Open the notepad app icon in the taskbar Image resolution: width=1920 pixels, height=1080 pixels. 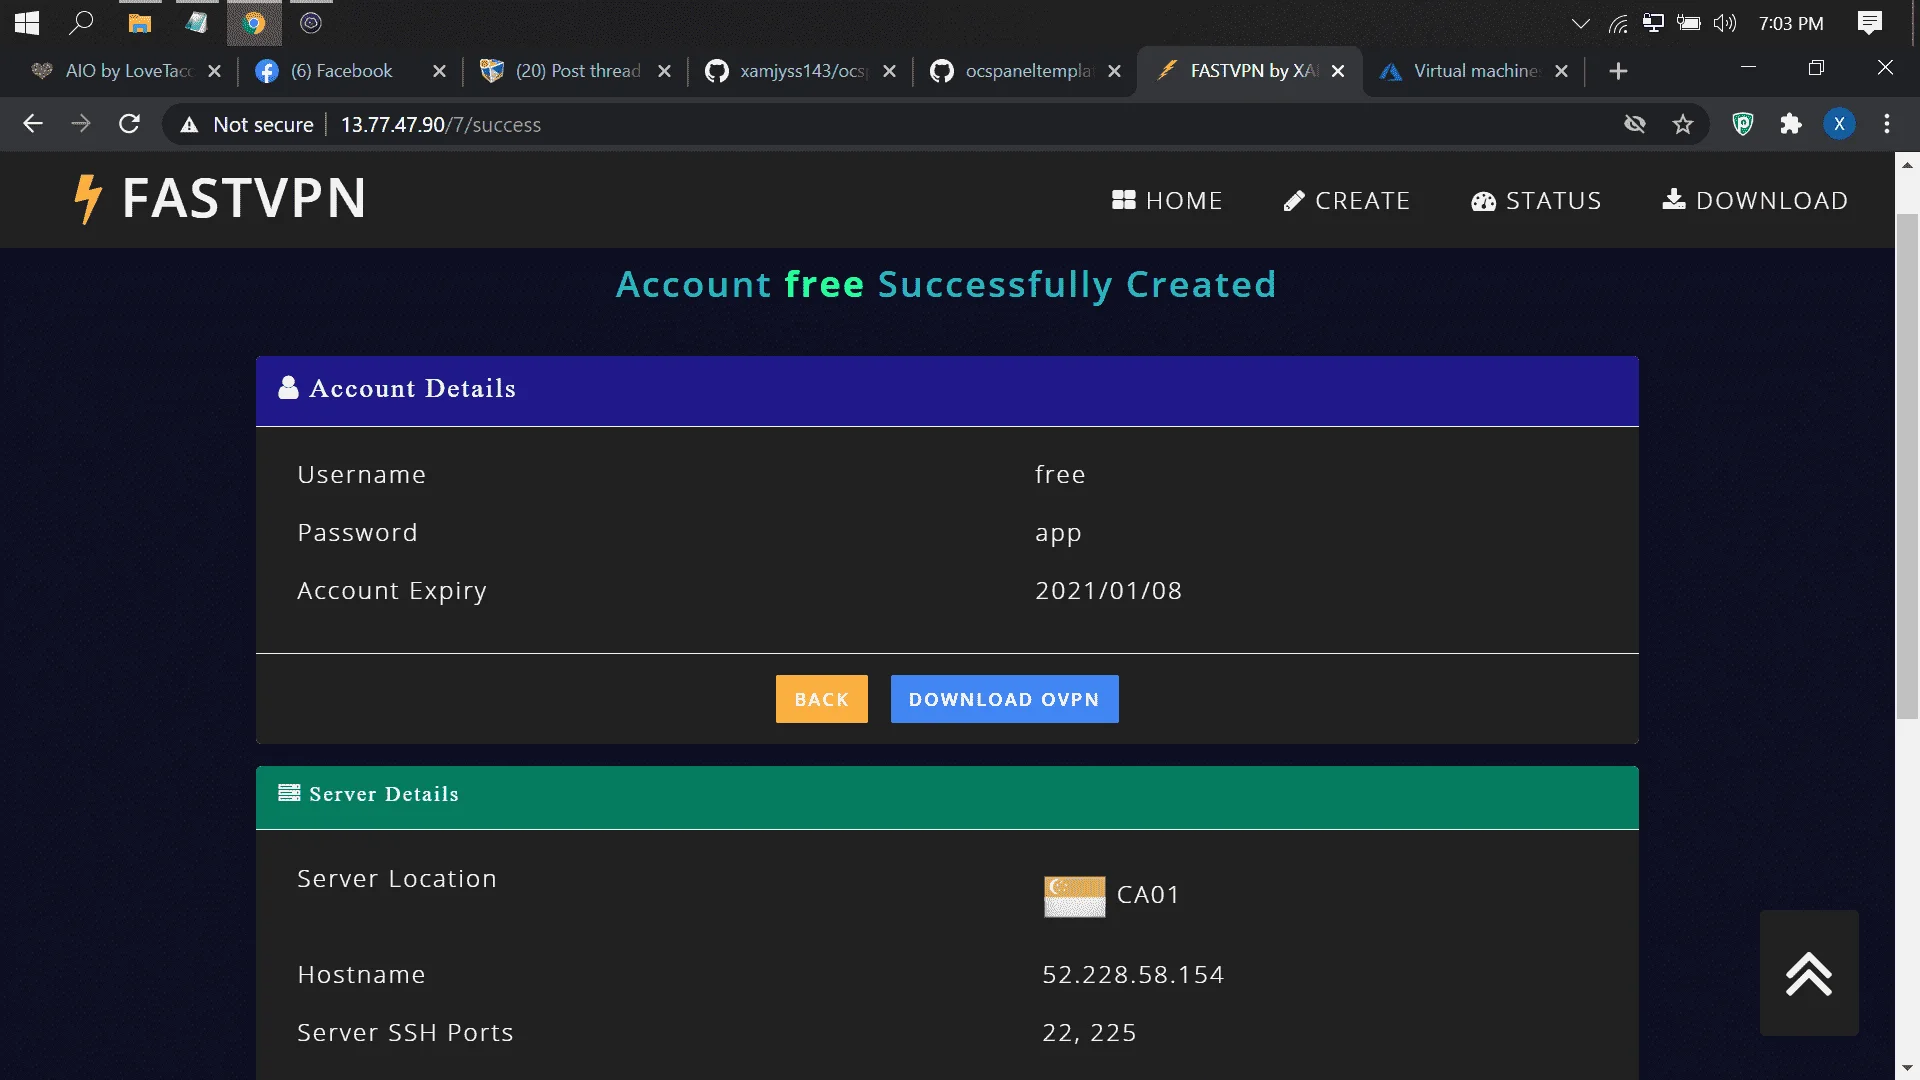click(197, 22)
